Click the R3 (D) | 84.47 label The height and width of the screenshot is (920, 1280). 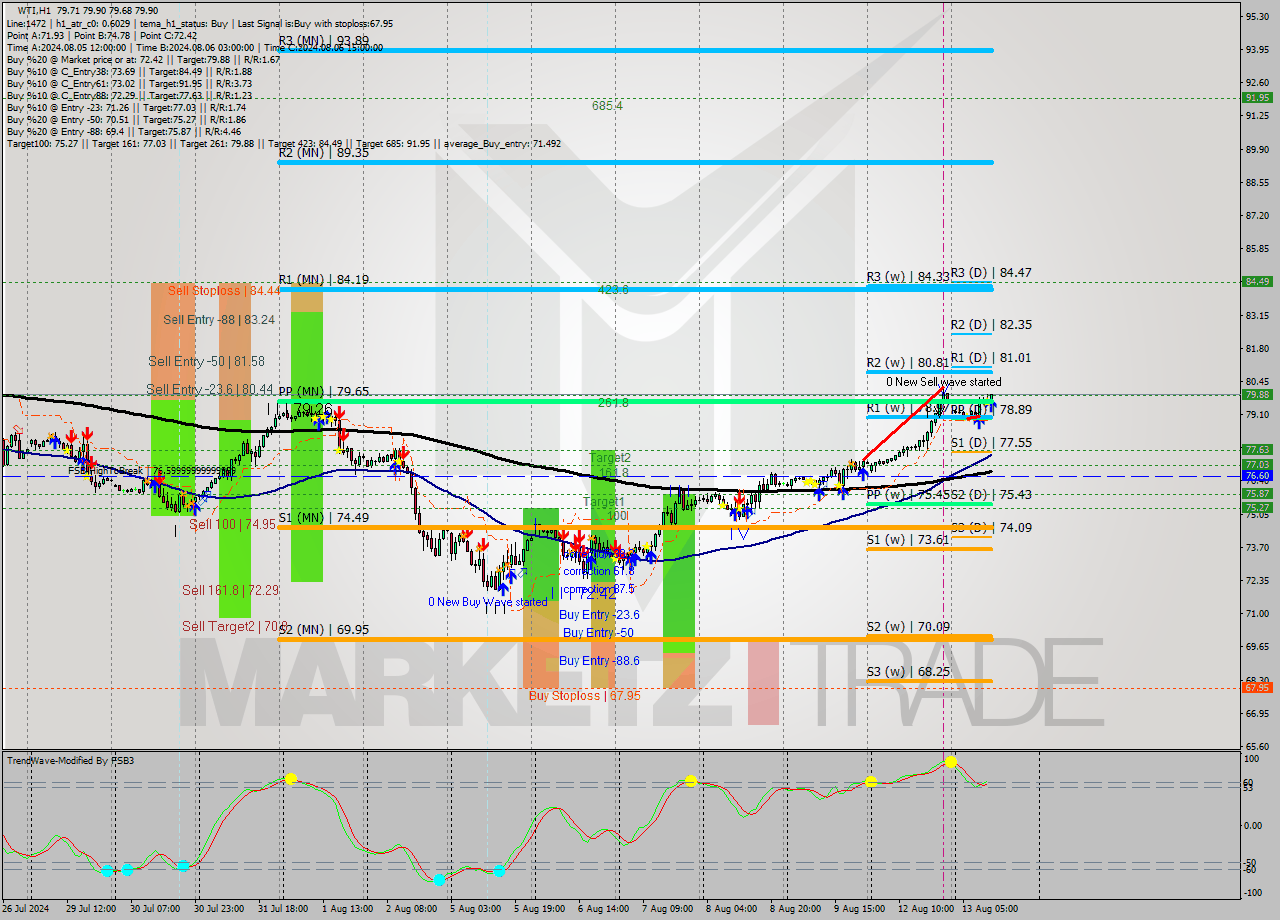point(991,272)
